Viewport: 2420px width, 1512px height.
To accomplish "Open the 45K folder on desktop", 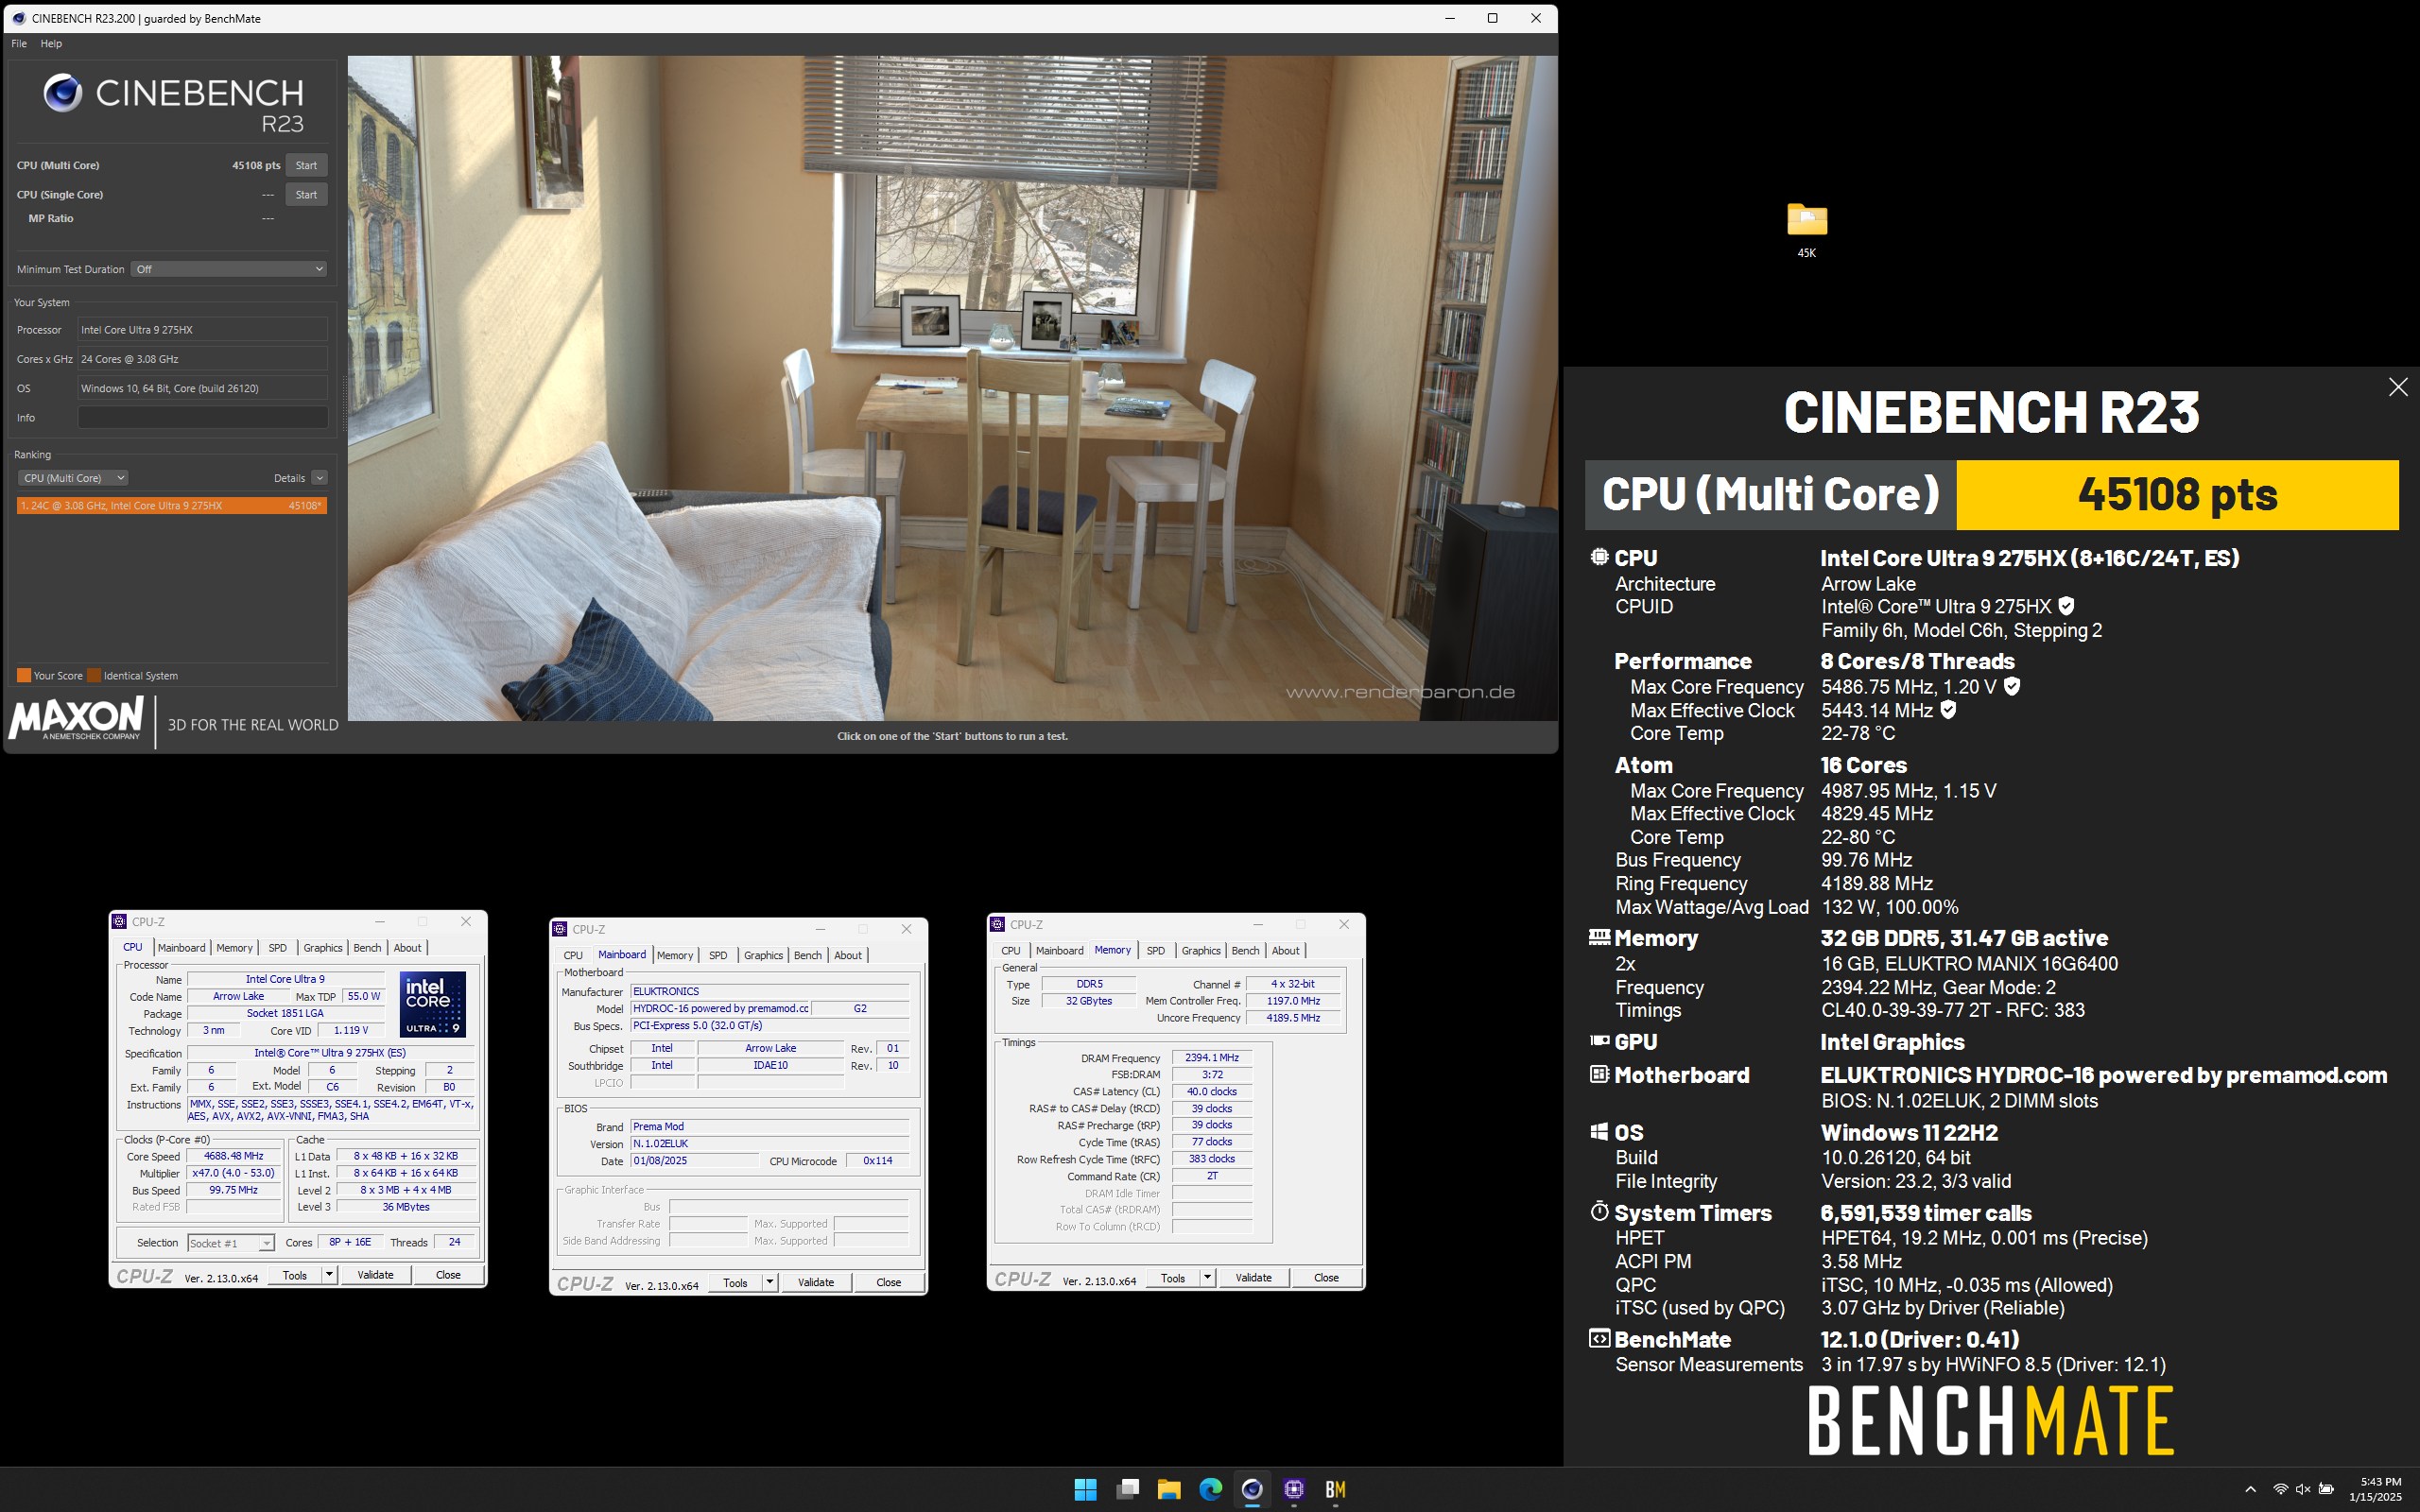I will pos(1806,222).
